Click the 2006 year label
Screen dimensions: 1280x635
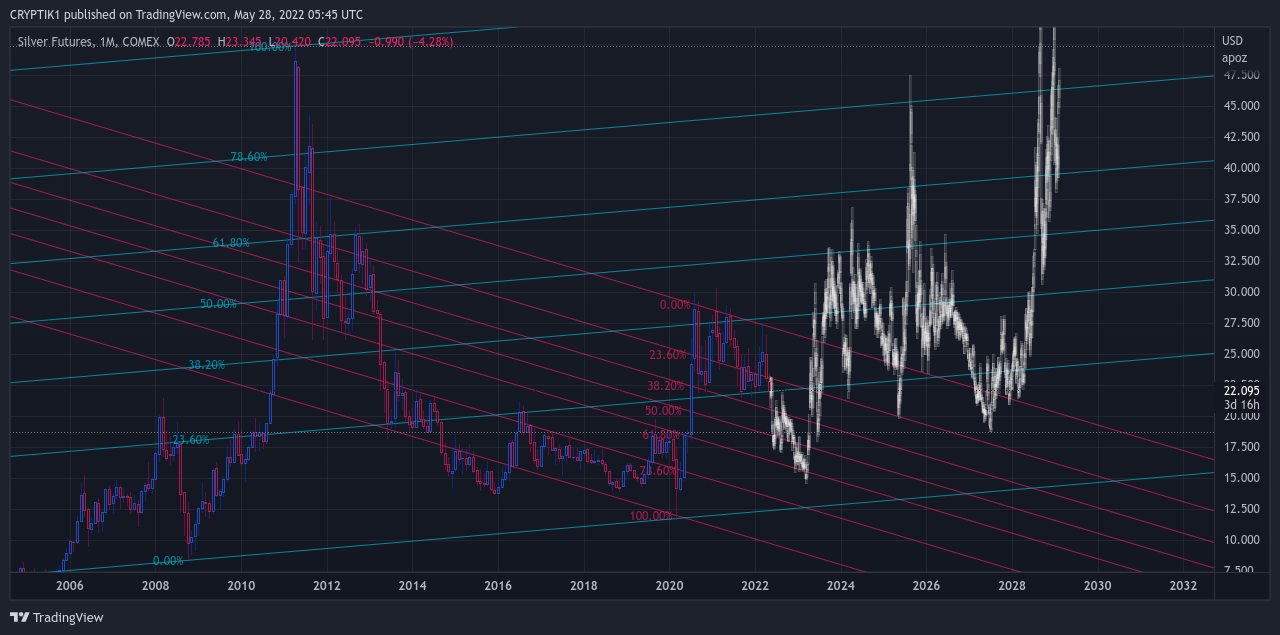pos(68,585)
